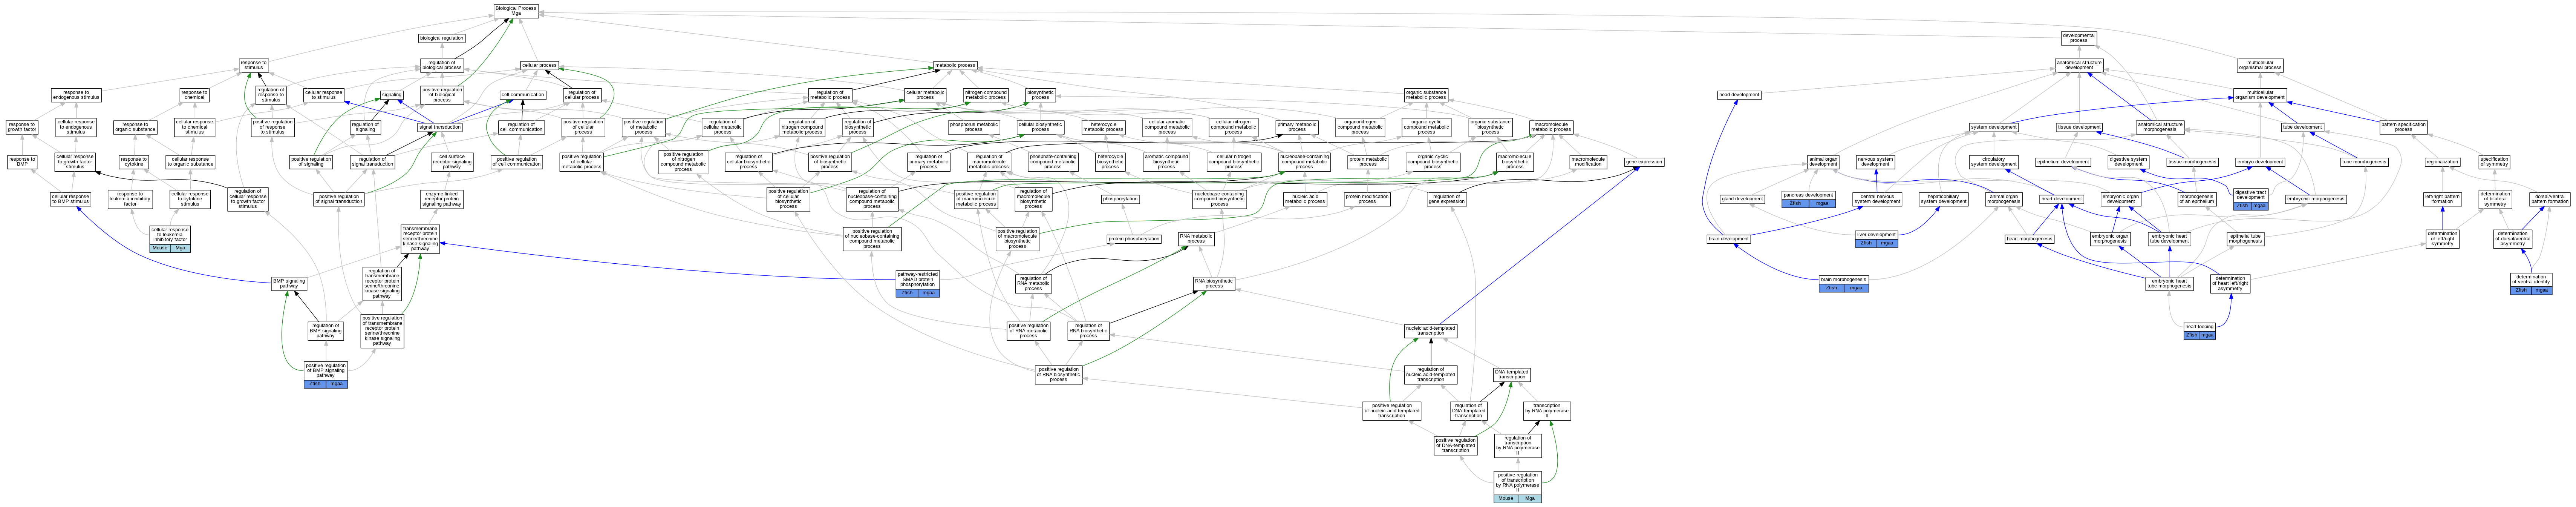
Task: Select the 'BMP signaling pathway' node
Action: (x=289, y=284)
